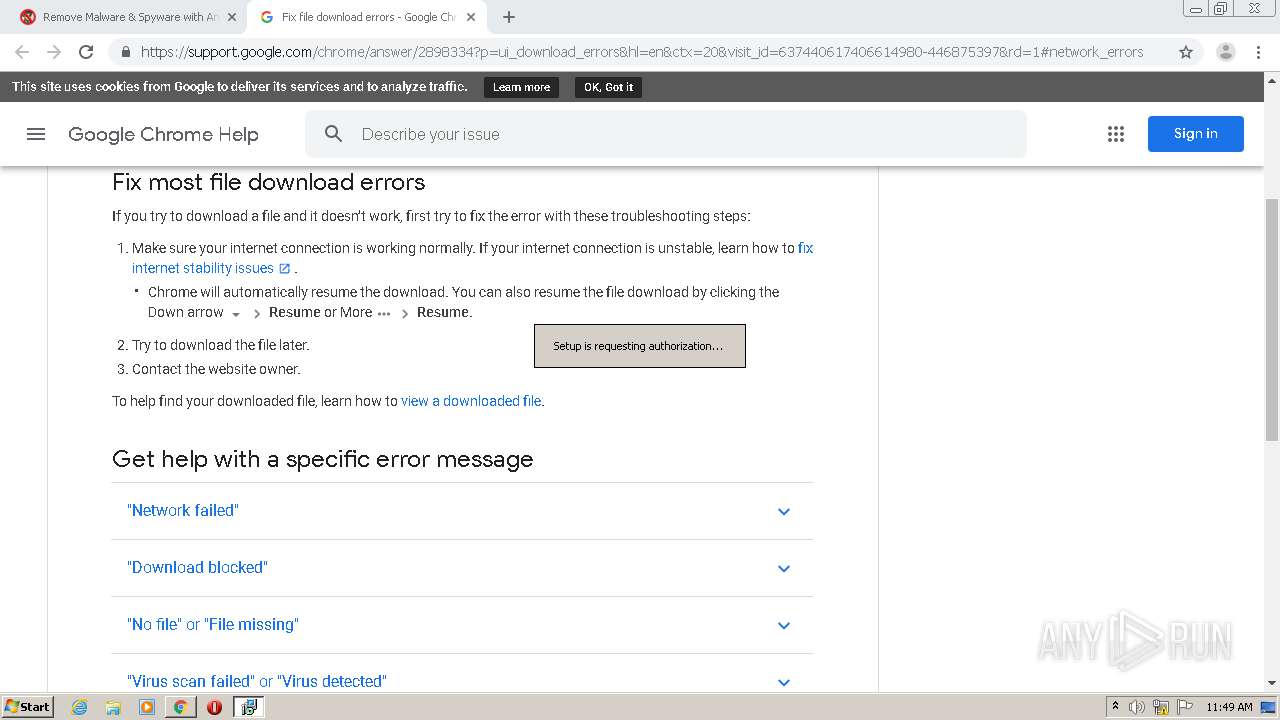
Task: Dismiss the cookie notice with OK, Got it
Action: (608, 87)
